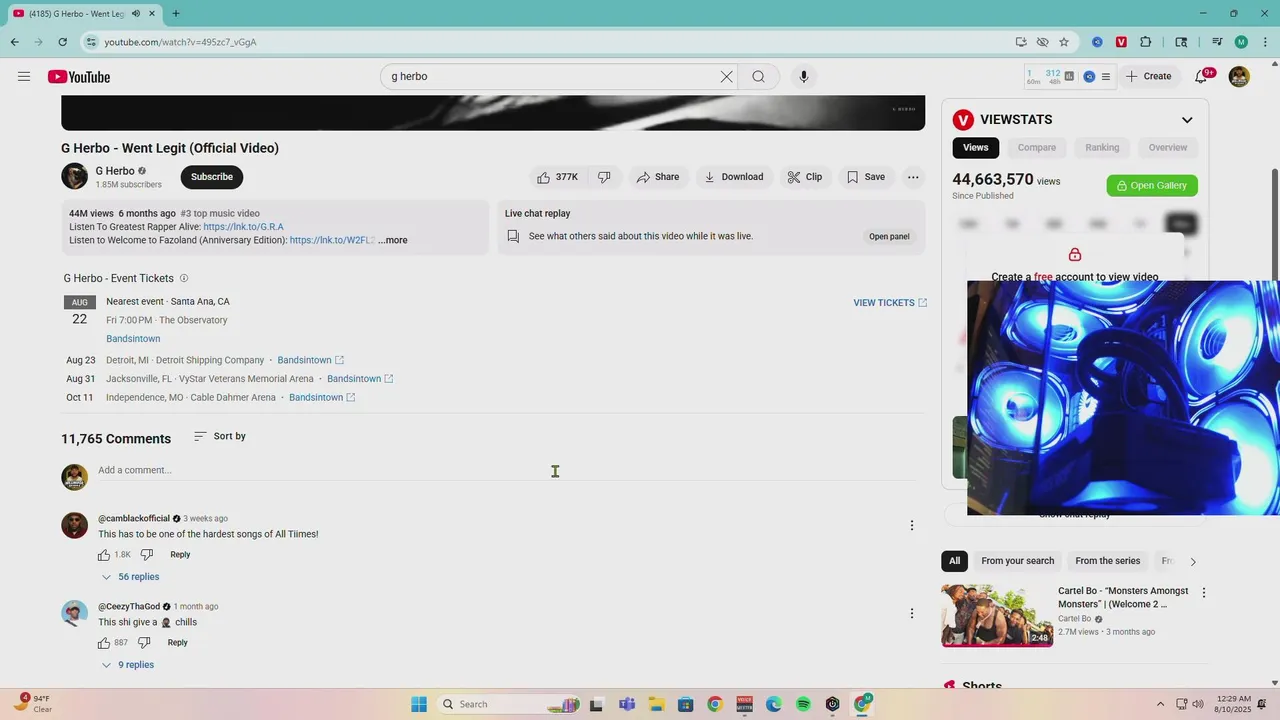Subscribe to the G Herbo channel

click(x=212, y=177)
